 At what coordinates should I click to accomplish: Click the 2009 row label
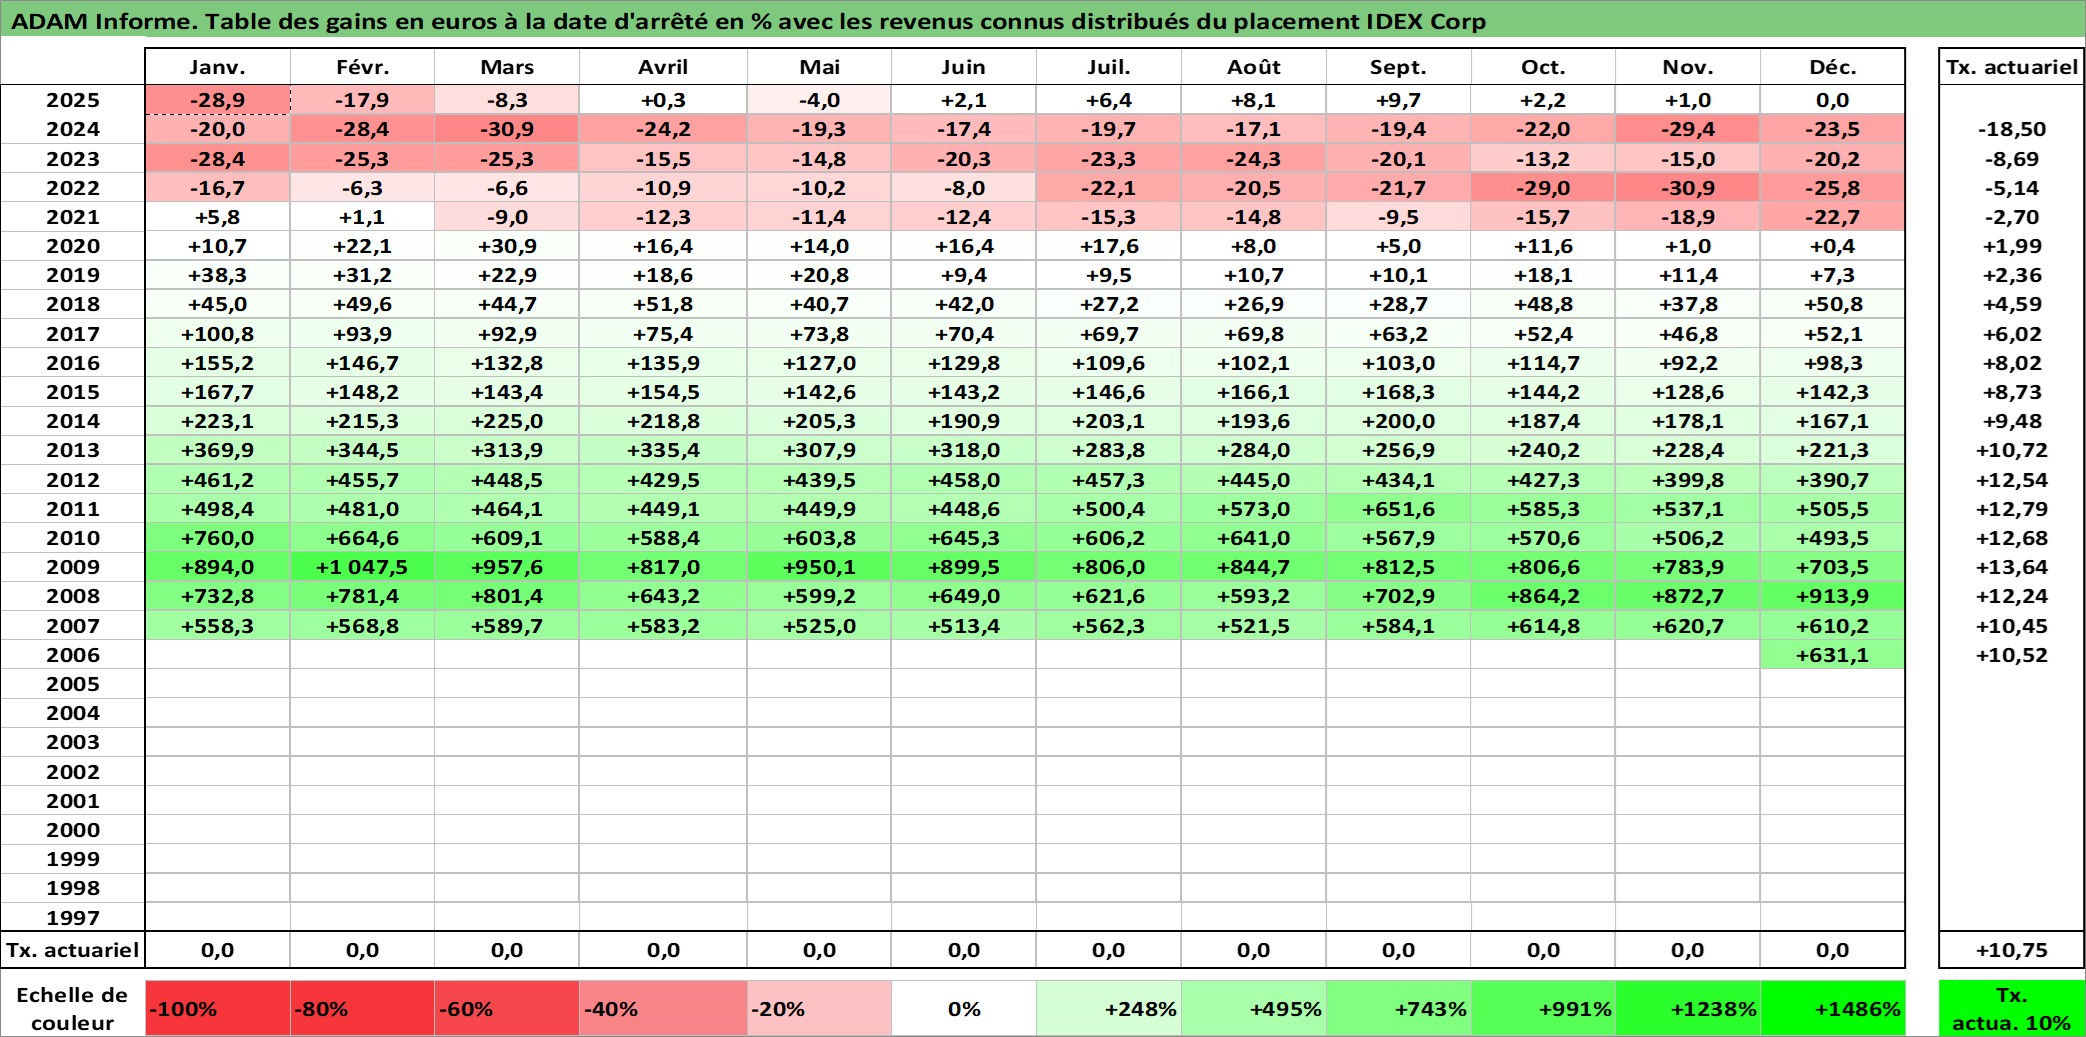(73, 567)
